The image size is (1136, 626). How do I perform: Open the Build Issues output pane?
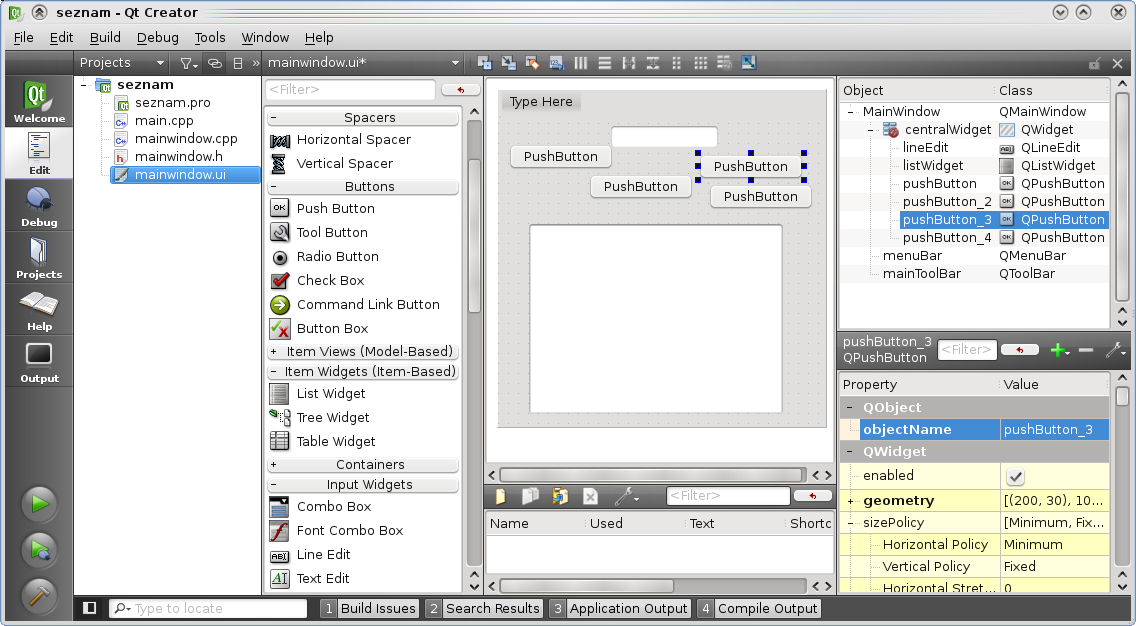click(x=369, y=609)
